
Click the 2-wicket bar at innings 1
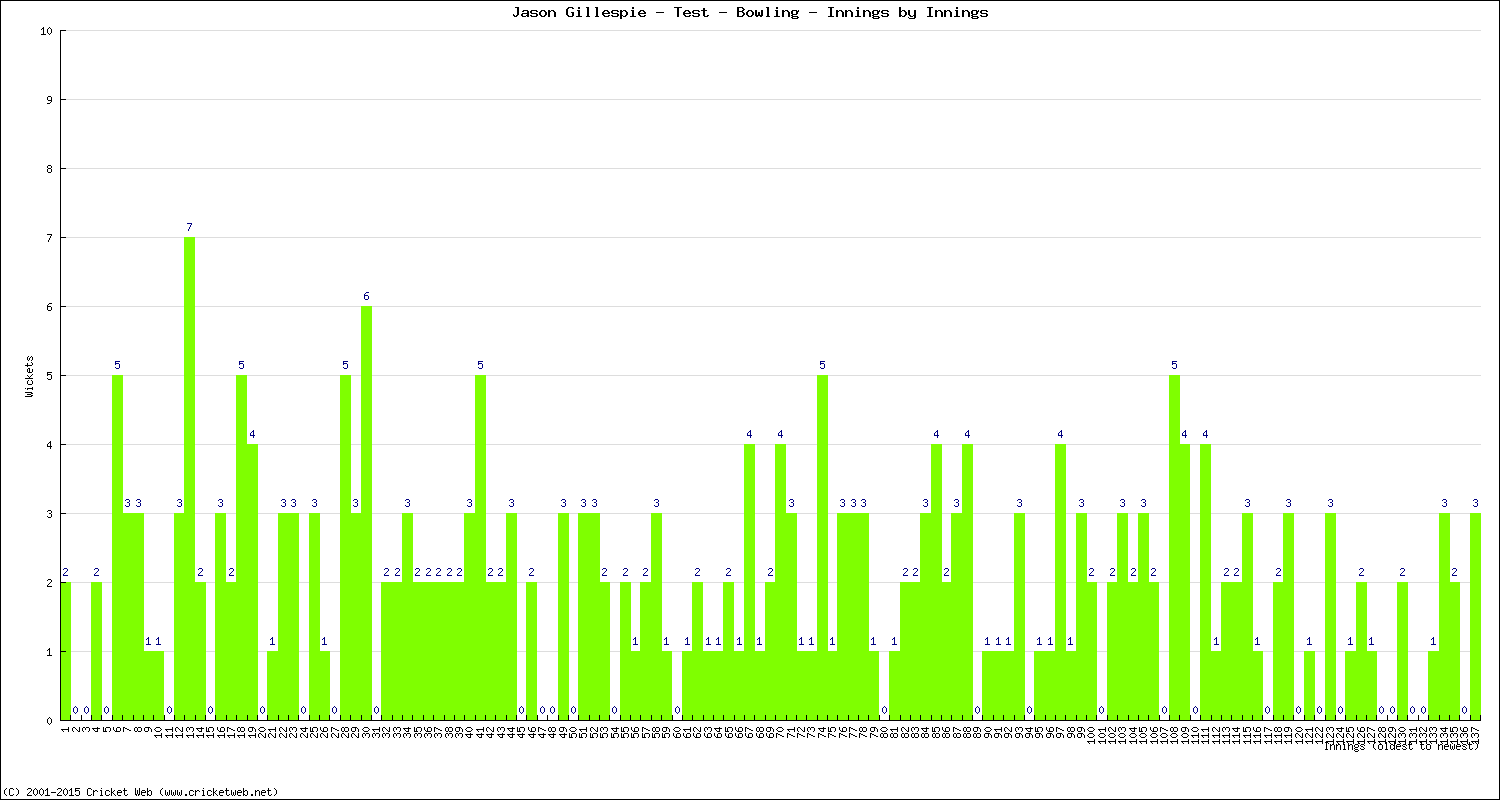pyautogui.click(x=66, y=651)
